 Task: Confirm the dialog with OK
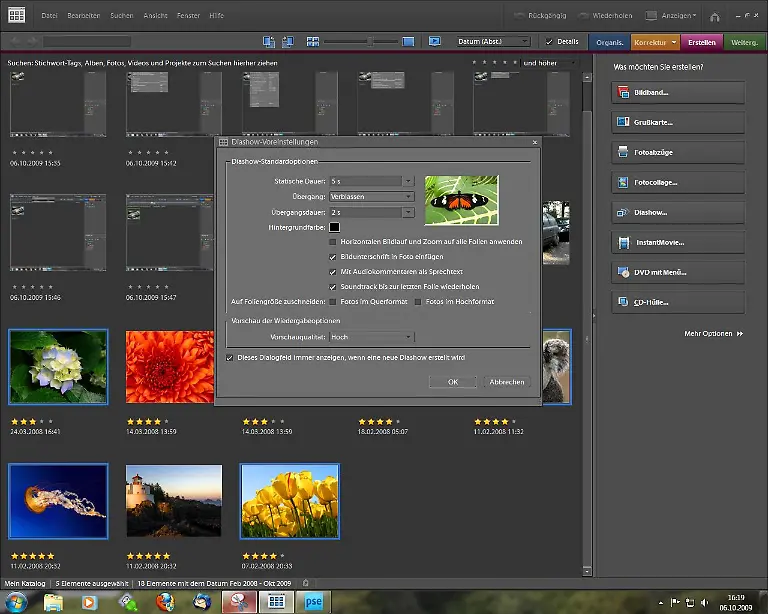453,382
